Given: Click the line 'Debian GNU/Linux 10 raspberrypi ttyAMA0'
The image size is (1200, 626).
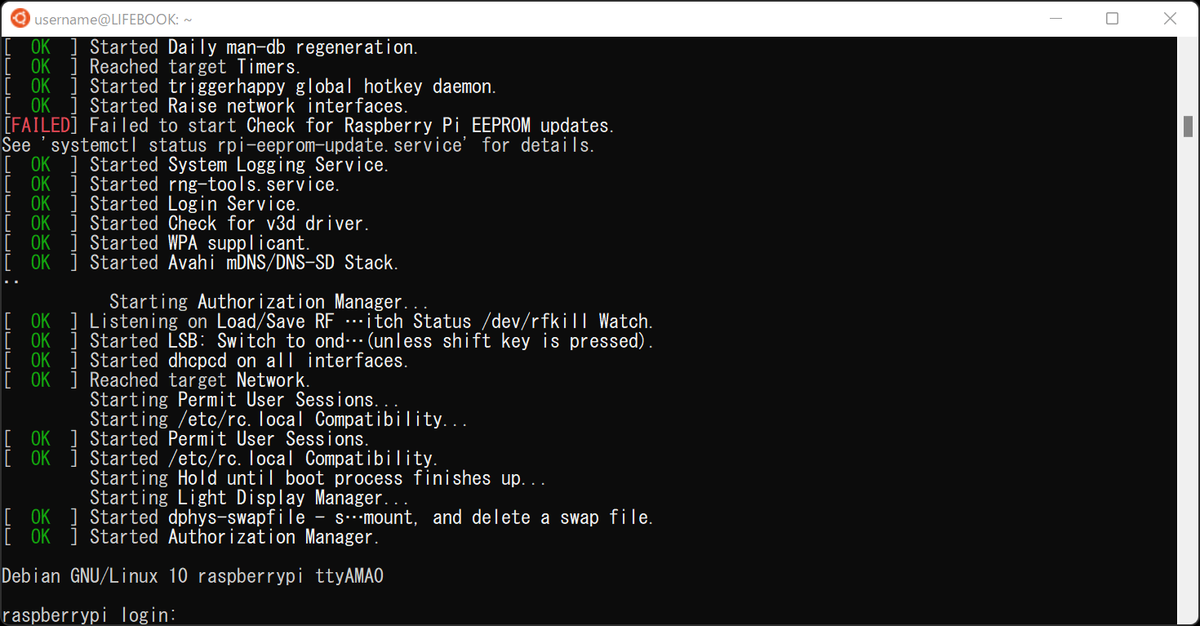Looking at the screenshot, I should click(193, 576).
